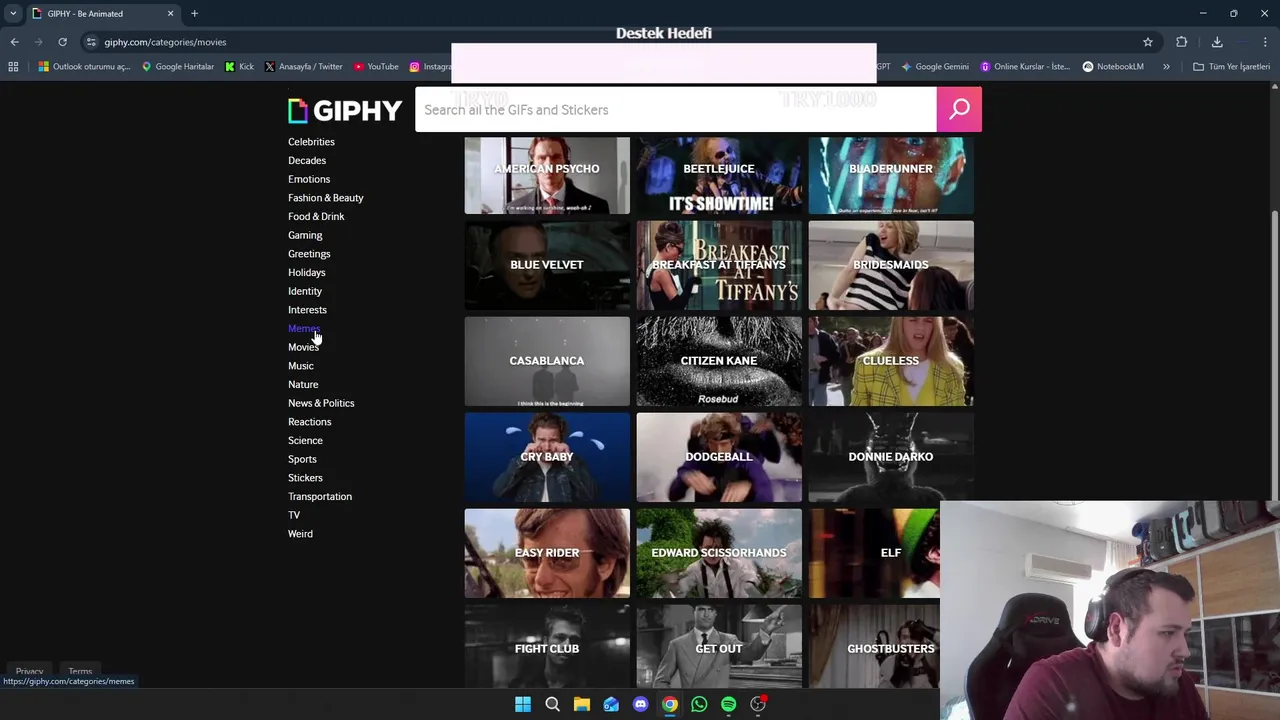
Task: Open the TV category
Action: pyautogui.click(x=294, y=515)
